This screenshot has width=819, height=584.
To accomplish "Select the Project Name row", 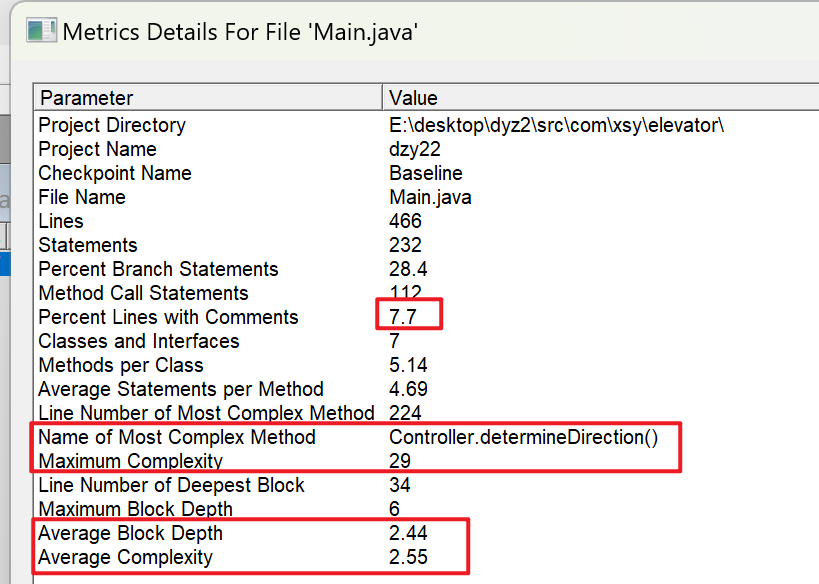I will [x=427, y=149].
